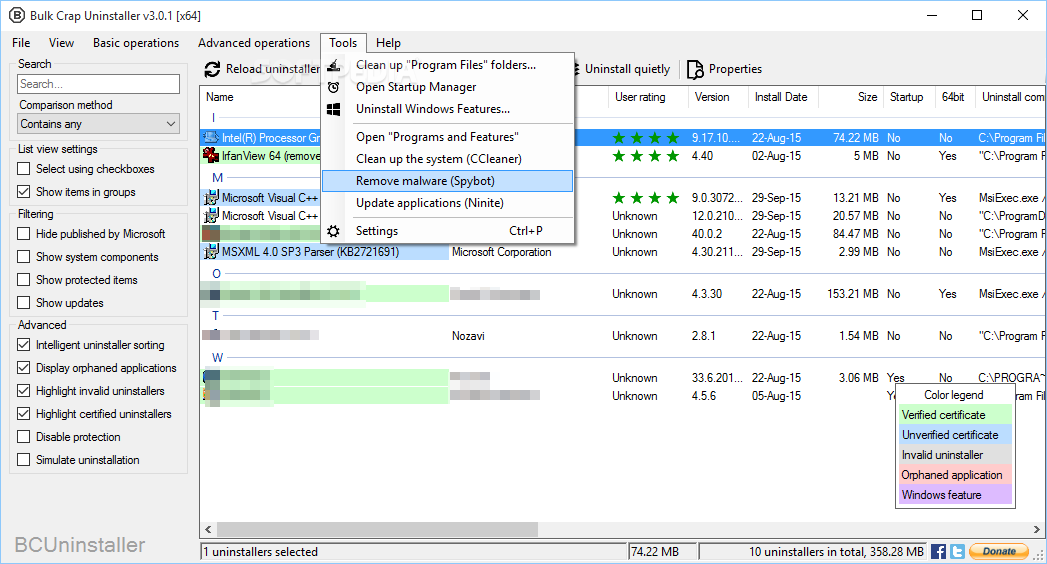Click the Properties document icon in toolbar

[695, 69]
